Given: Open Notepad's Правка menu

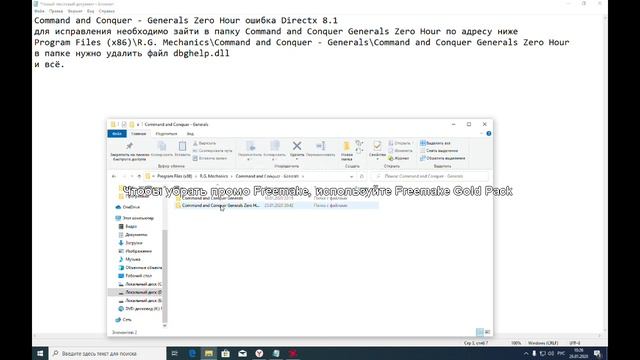Looking at the screenshot, I should [x=56, y=11].
